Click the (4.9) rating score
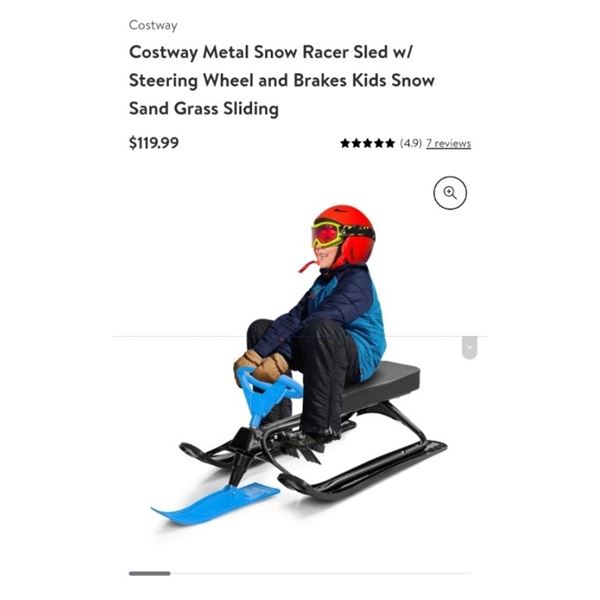The height and width of the screenshot is (600, 600). (x=411, y=143)
